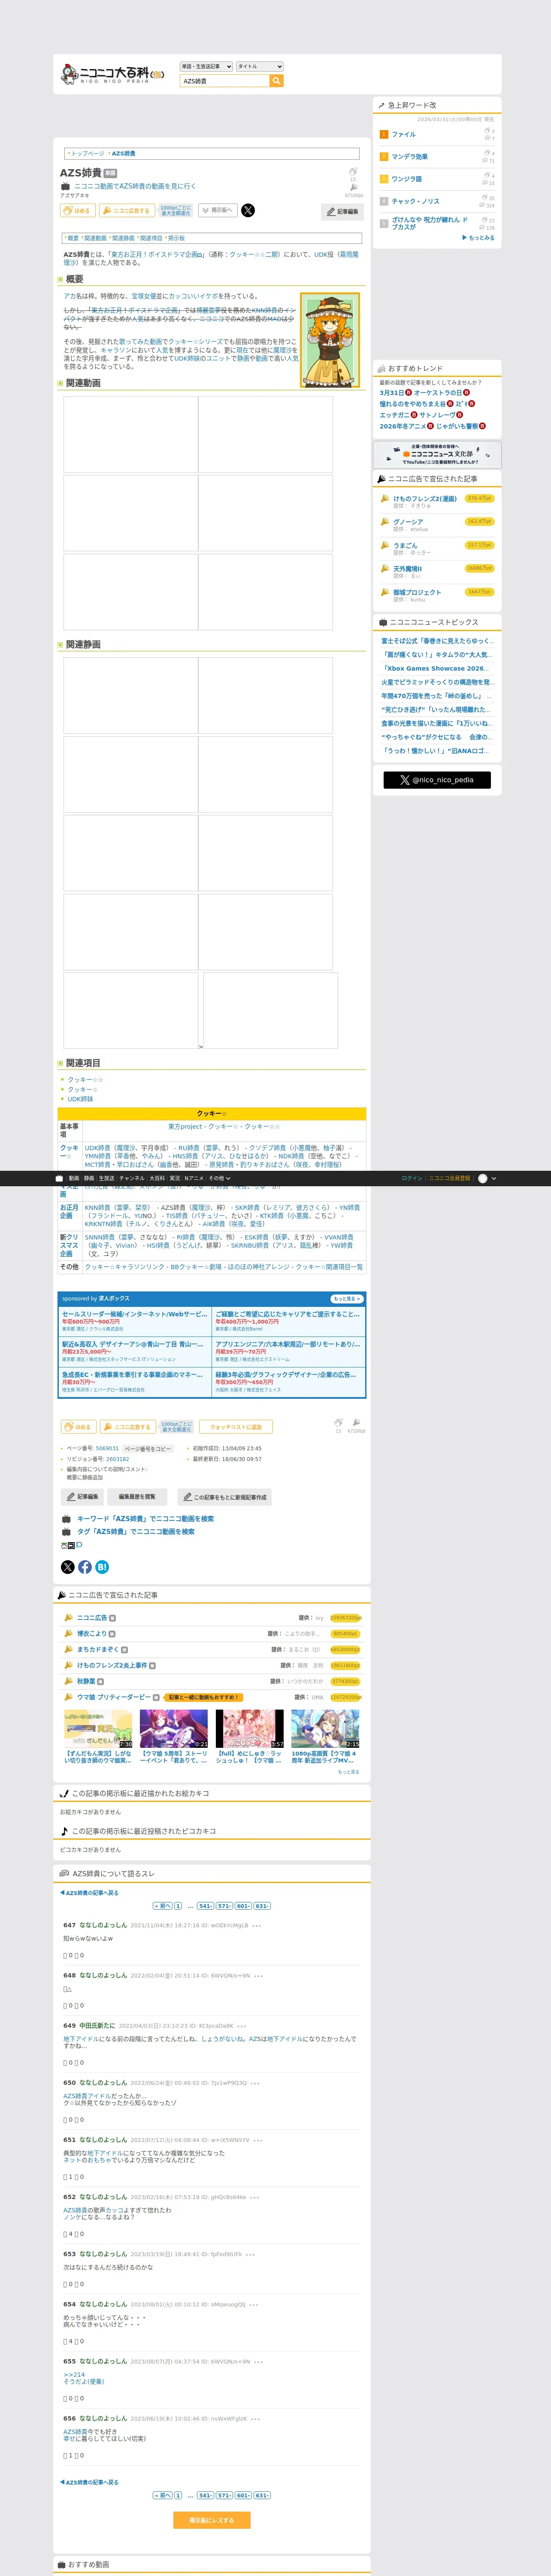Click the X icon next to Facebook icon
The height and width of the screenshot is (2576, 551).
tap(68, 1567)
